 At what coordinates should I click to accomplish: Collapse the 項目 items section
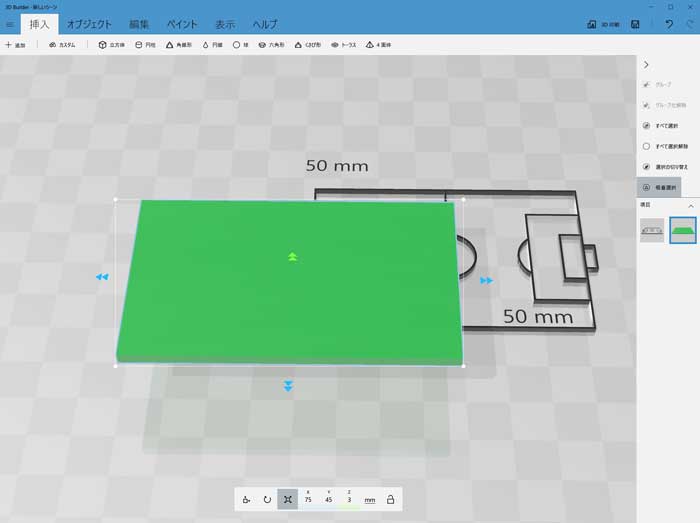click(x=691, y=206)
